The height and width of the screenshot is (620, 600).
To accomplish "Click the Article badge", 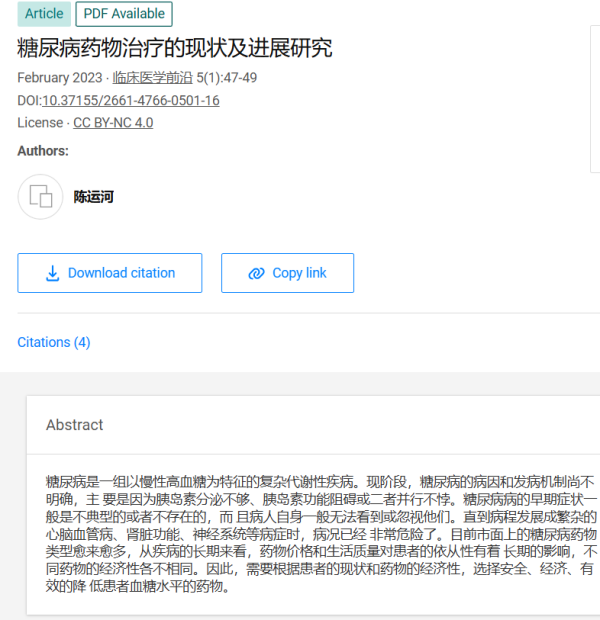I will (44, 14).
